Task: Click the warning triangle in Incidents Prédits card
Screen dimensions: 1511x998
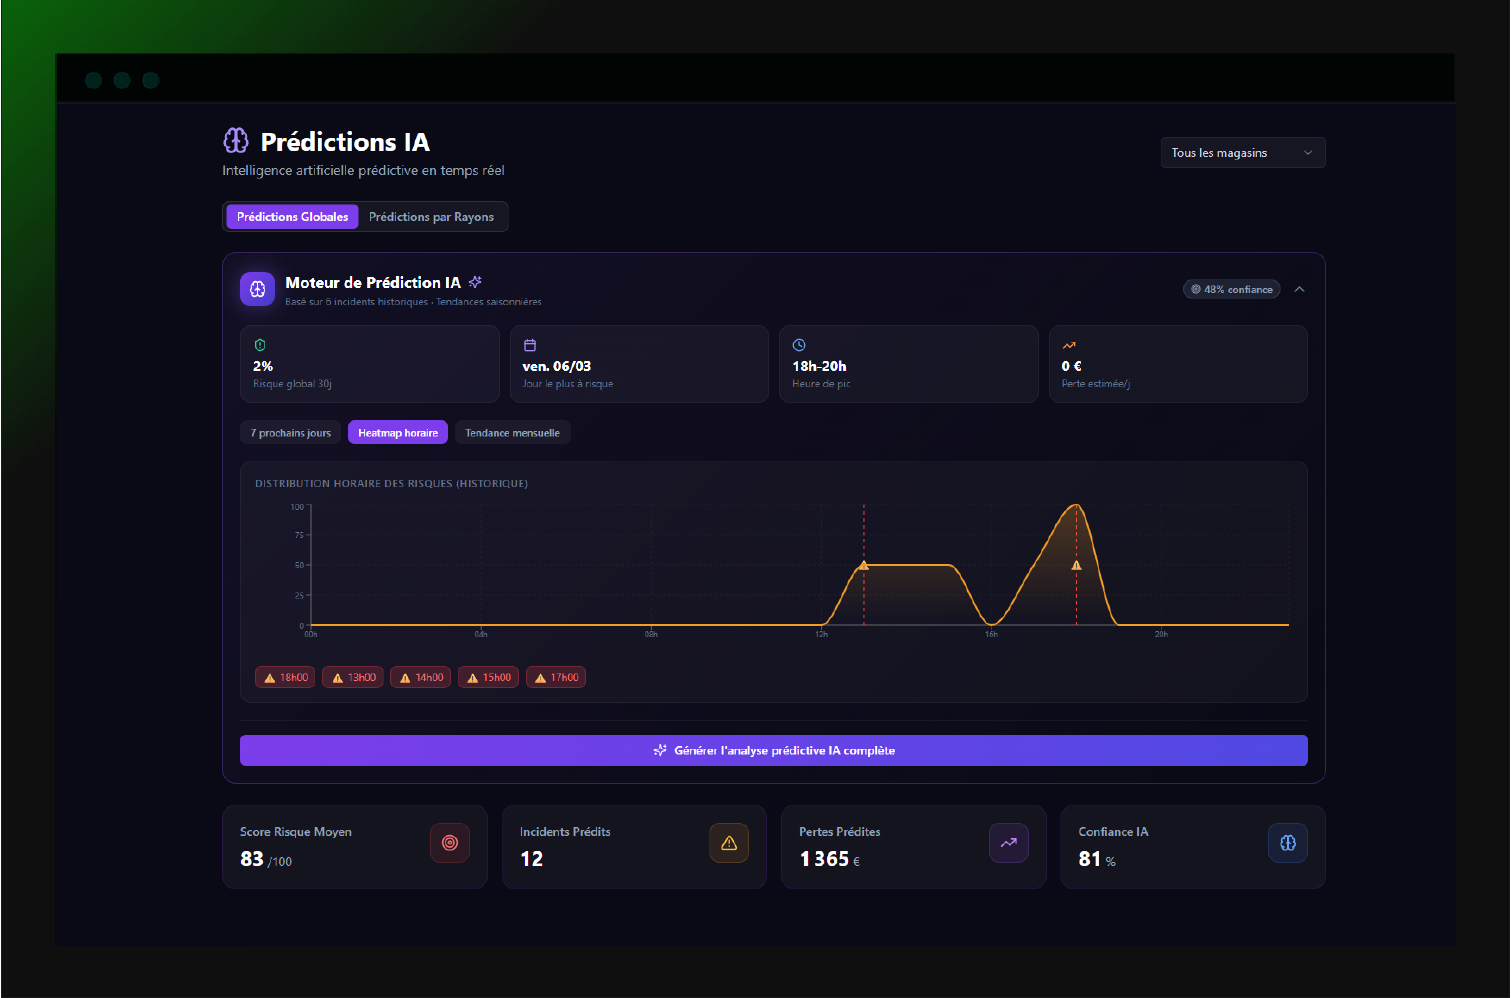Action: coord(729,843)
